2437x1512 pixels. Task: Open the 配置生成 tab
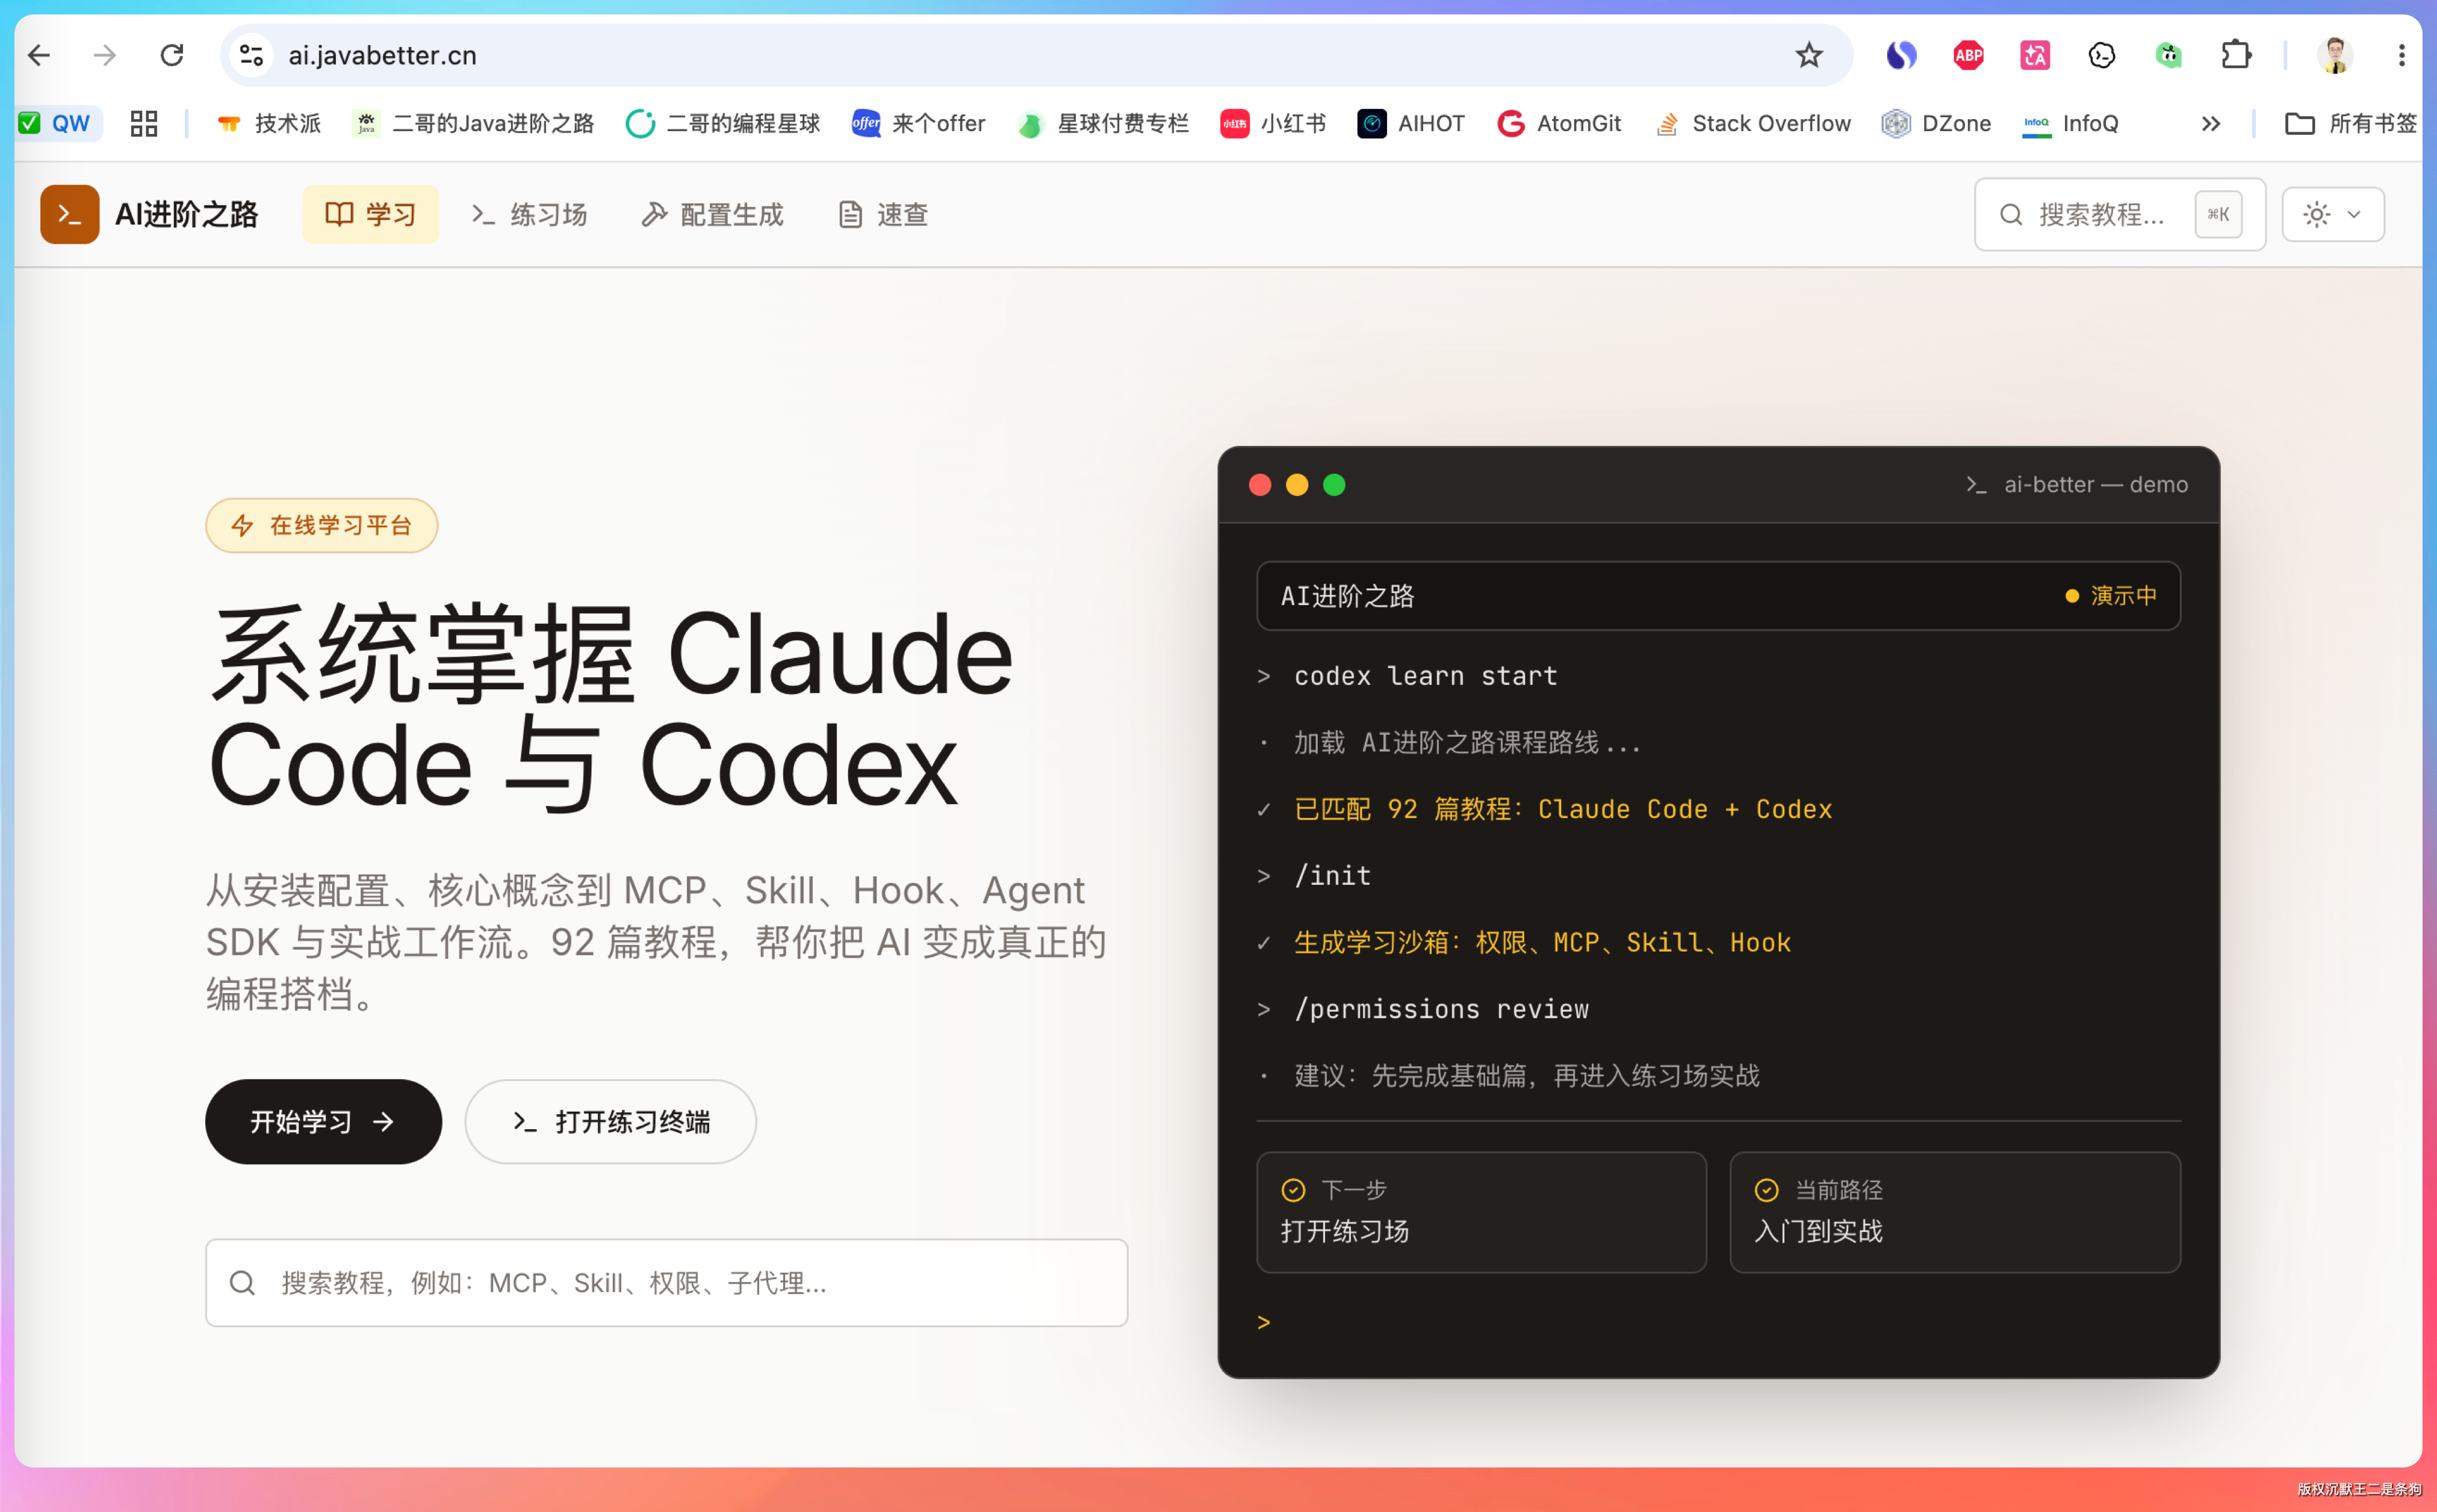point(712,214)
